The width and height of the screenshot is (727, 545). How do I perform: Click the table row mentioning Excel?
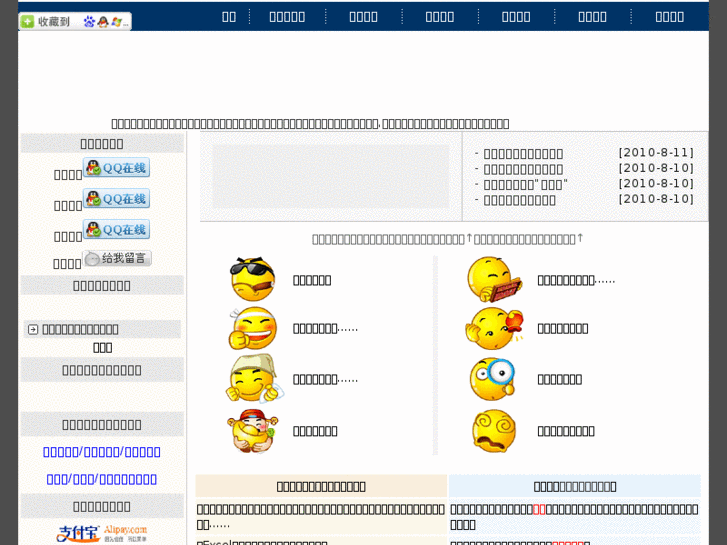coord(321,542)
